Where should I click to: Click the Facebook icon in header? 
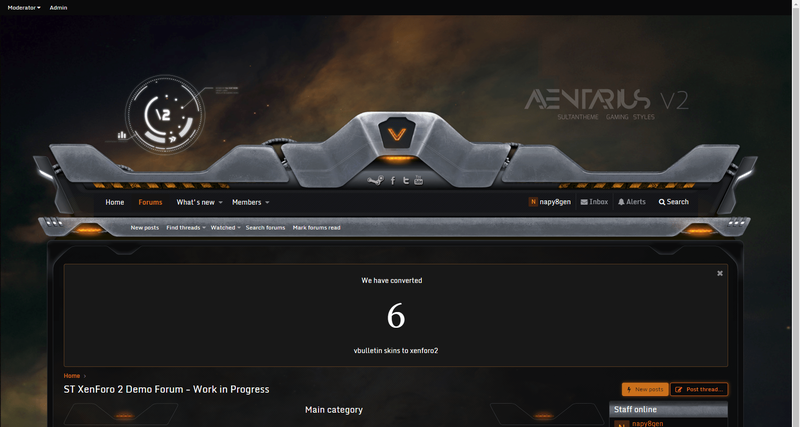click(392, 181)
